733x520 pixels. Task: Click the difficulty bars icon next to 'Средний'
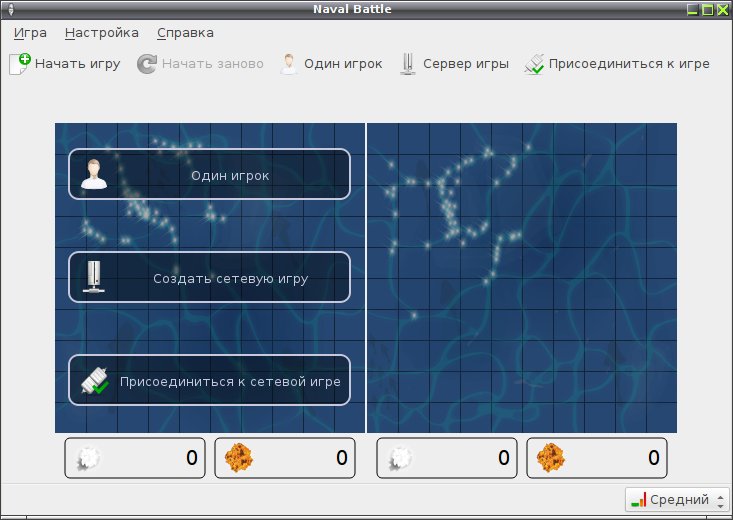639,499
